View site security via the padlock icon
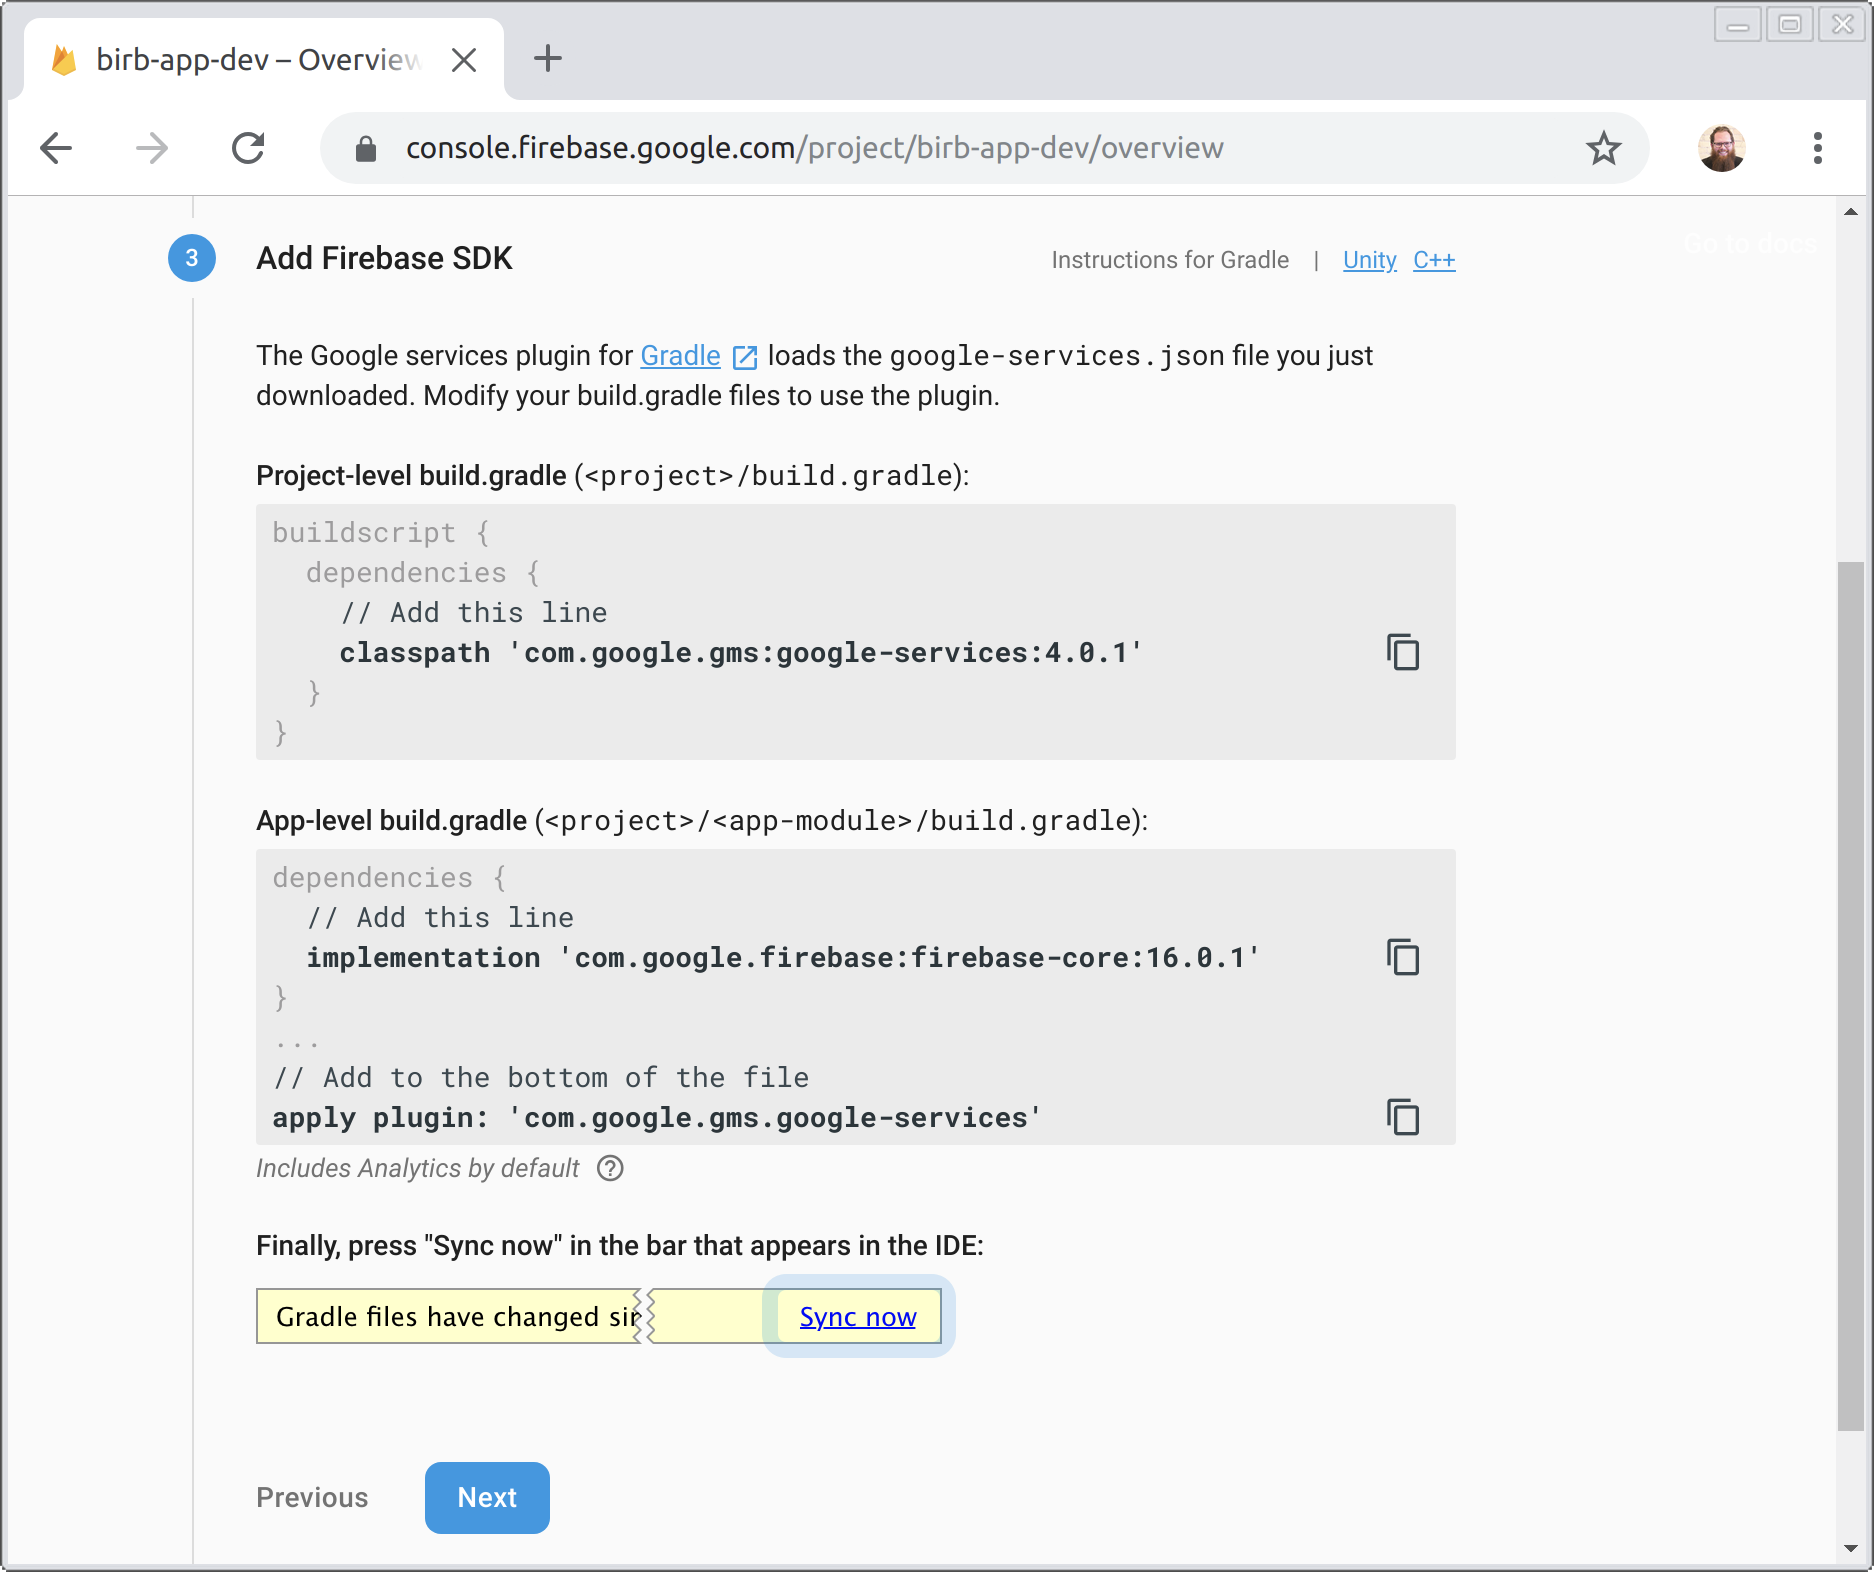This screenshot has height=1572, width=1874. [x=365, y=147]
